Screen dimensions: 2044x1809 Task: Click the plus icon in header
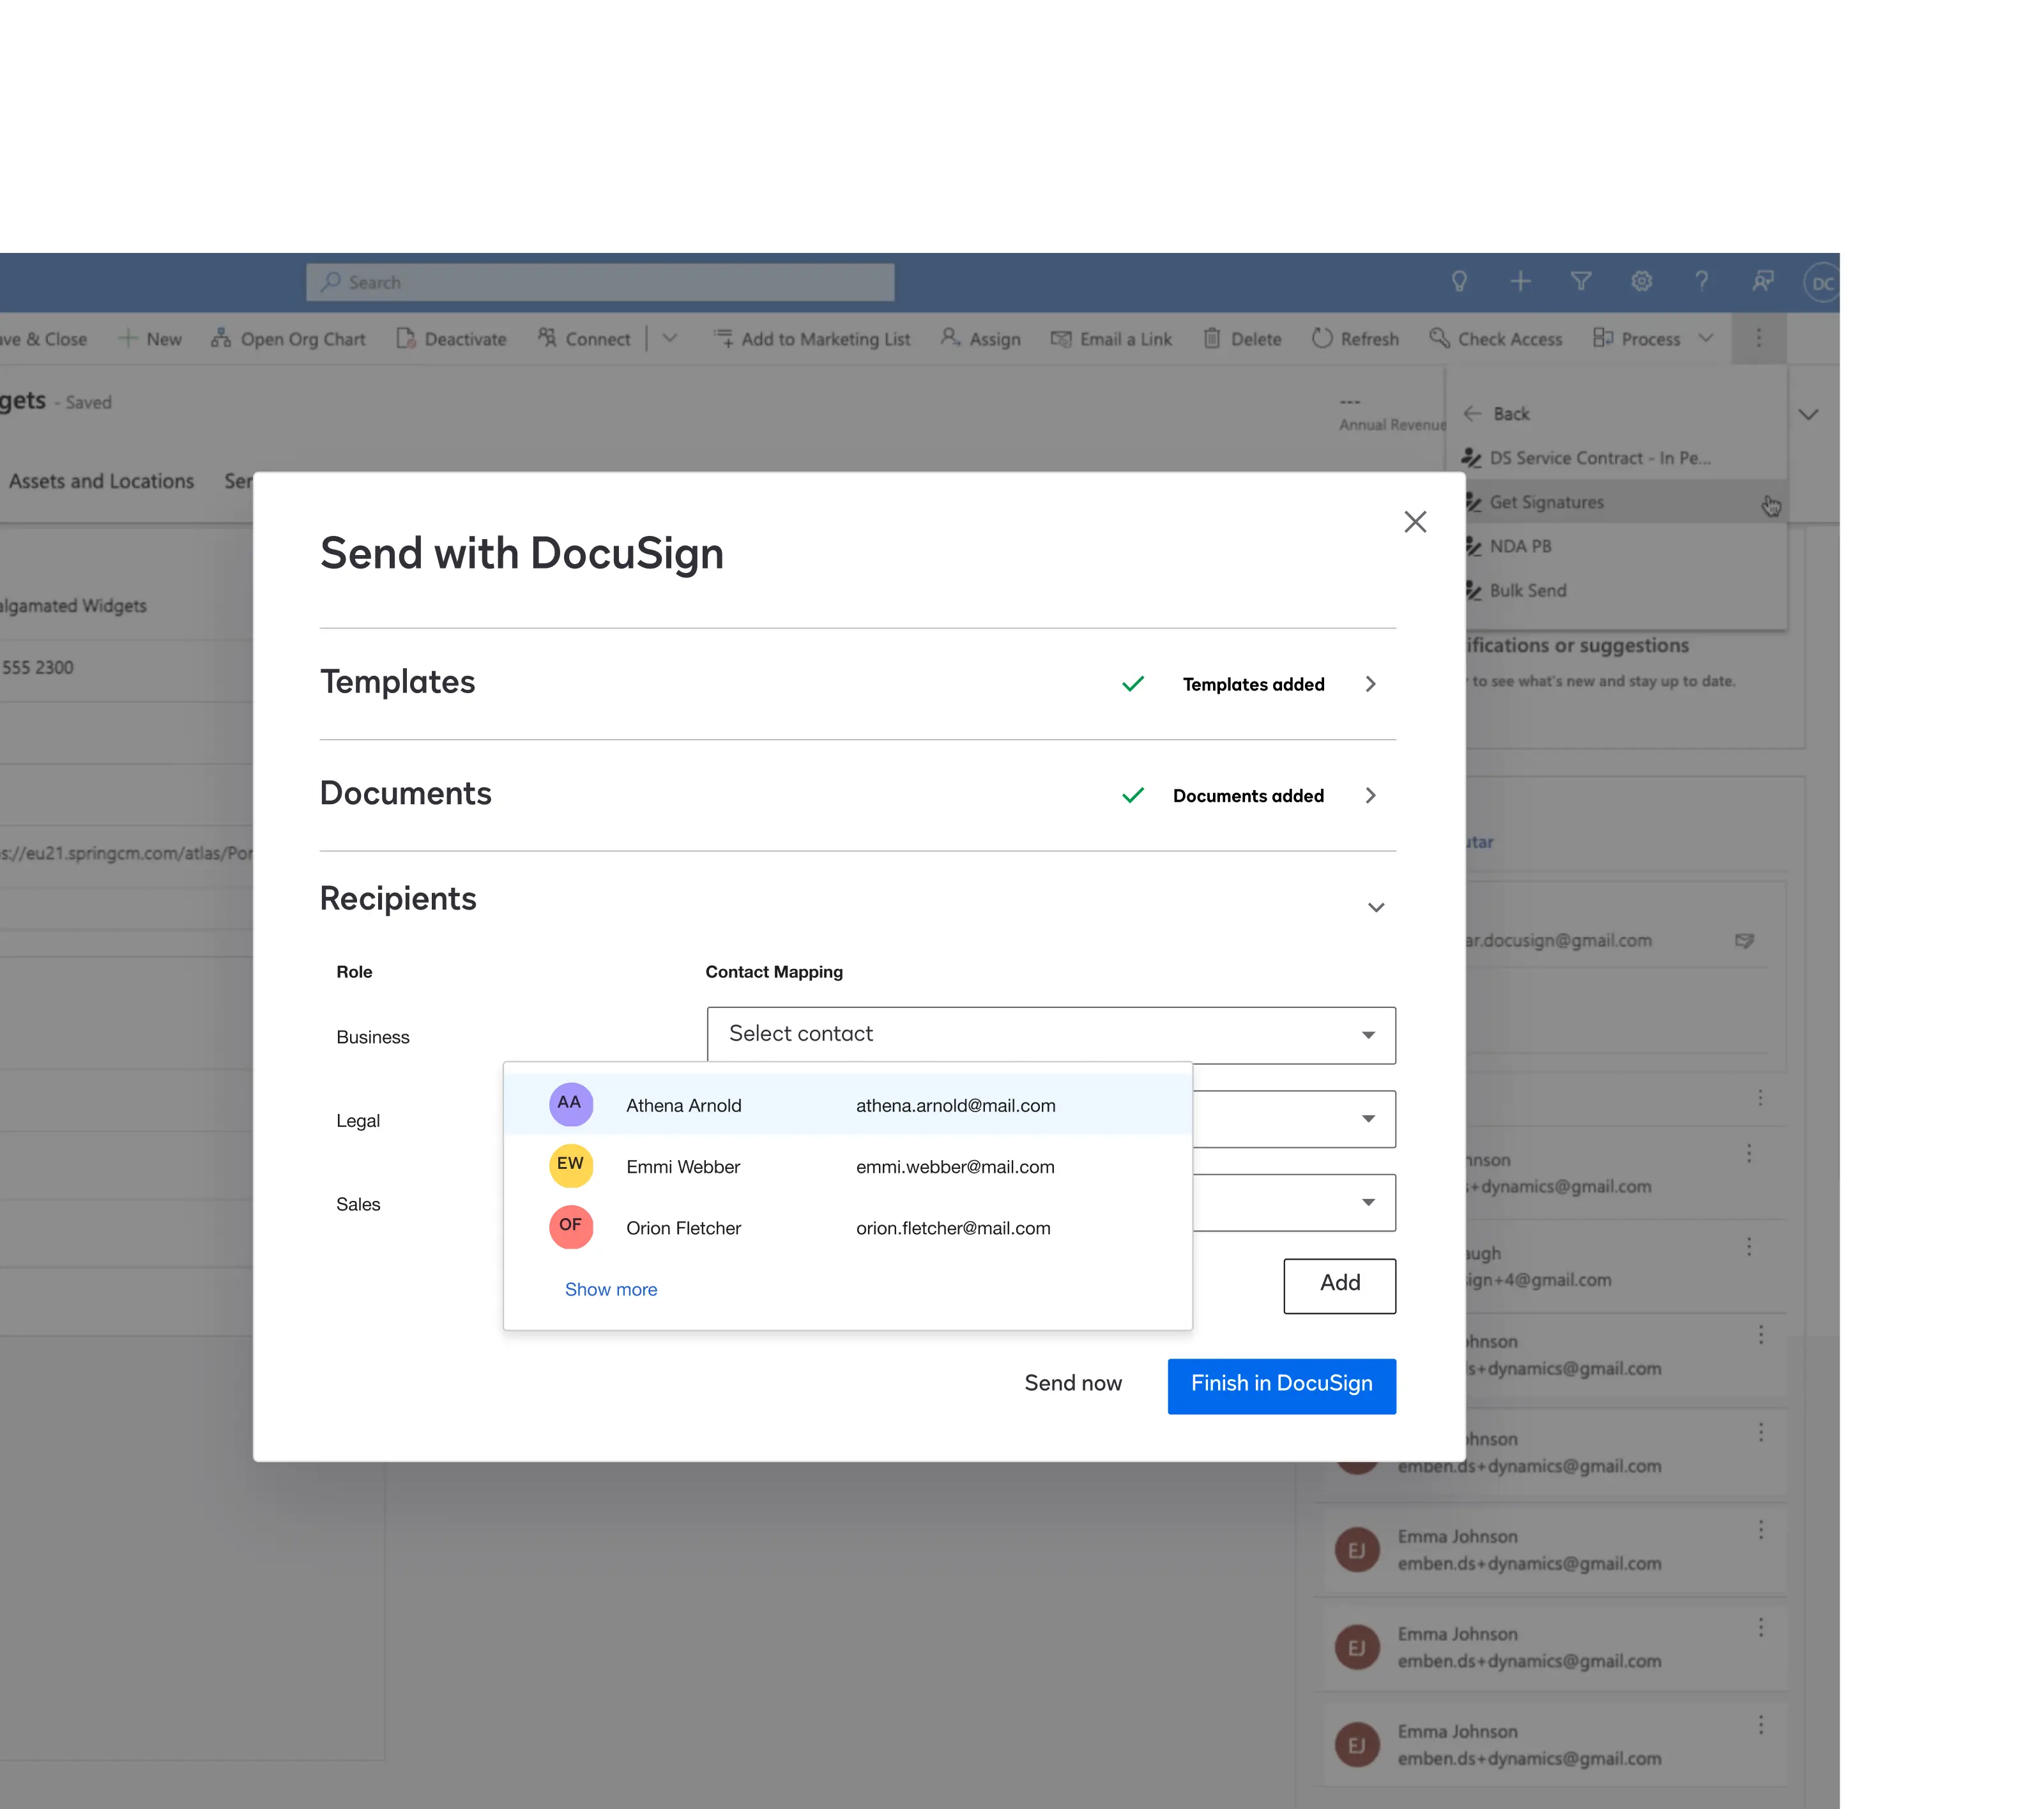[x=1520, y=282]
